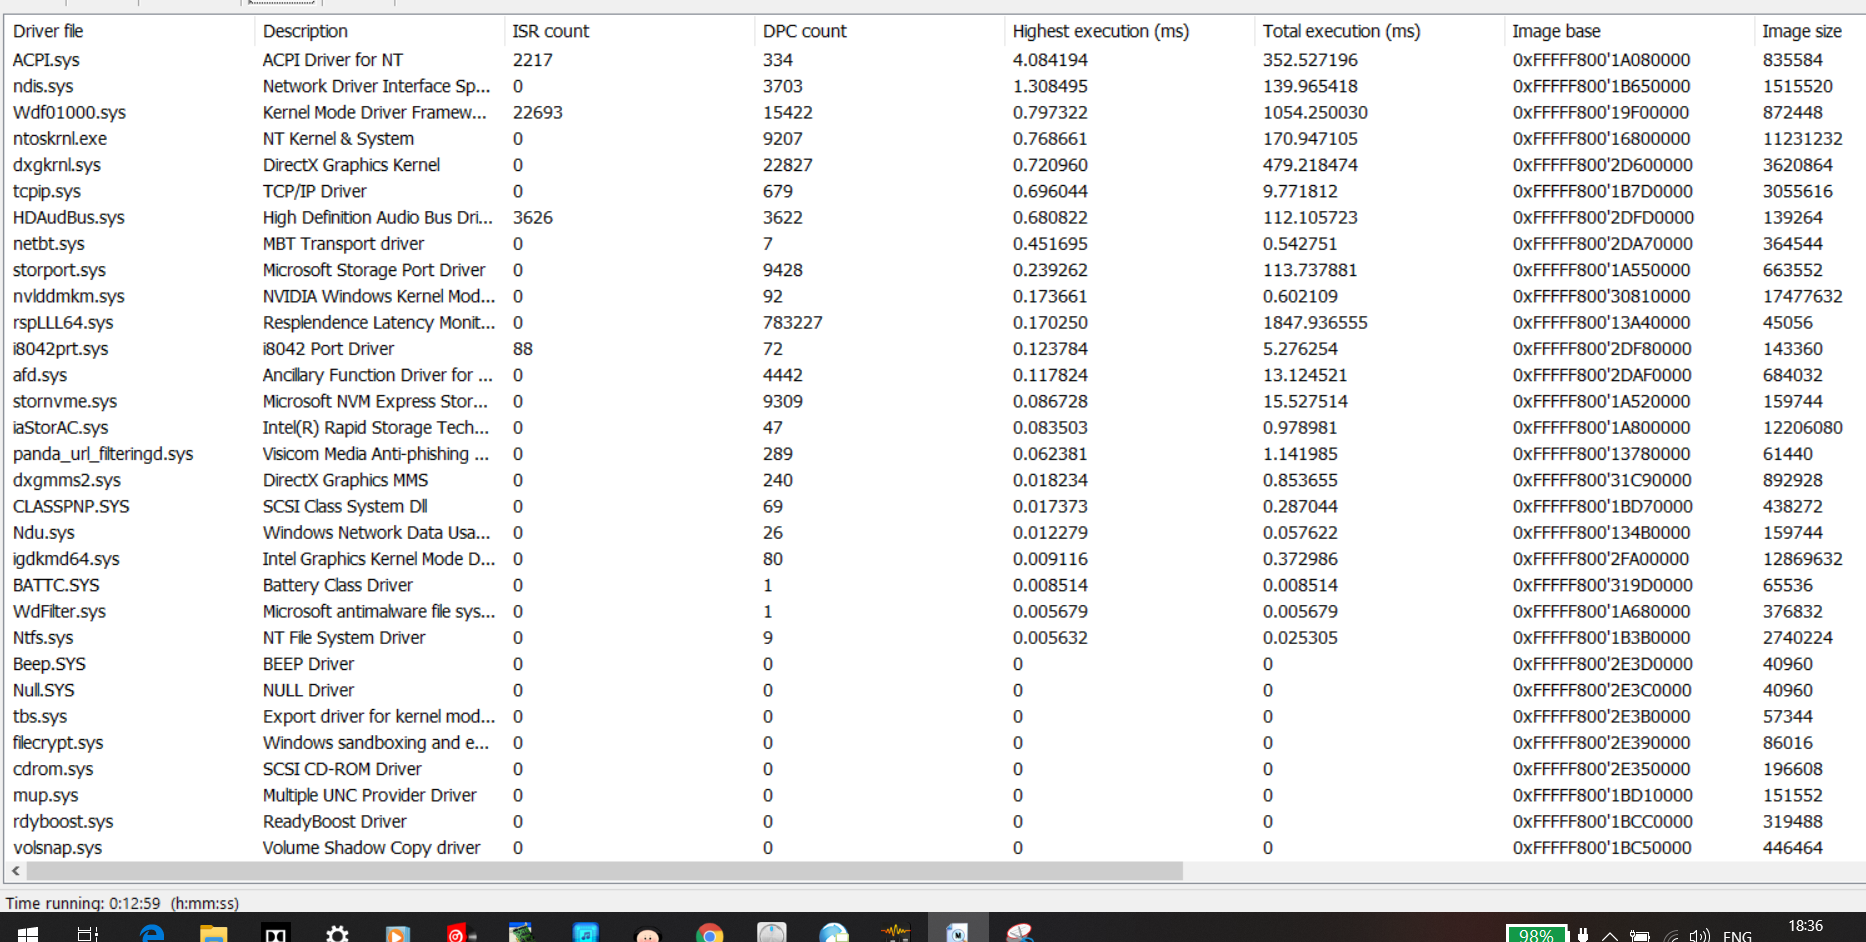
Task: Select the HDAudBus.sys row
Action: coord(935,217)
